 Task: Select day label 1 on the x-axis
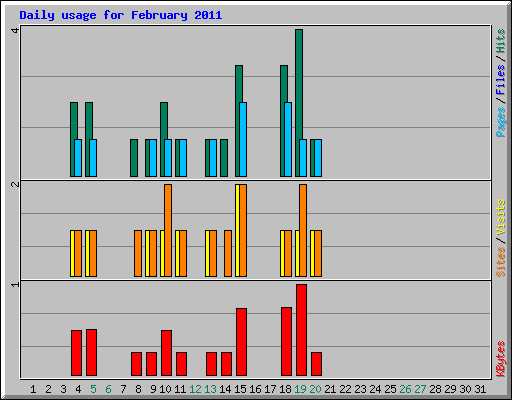tap(33, 389)
